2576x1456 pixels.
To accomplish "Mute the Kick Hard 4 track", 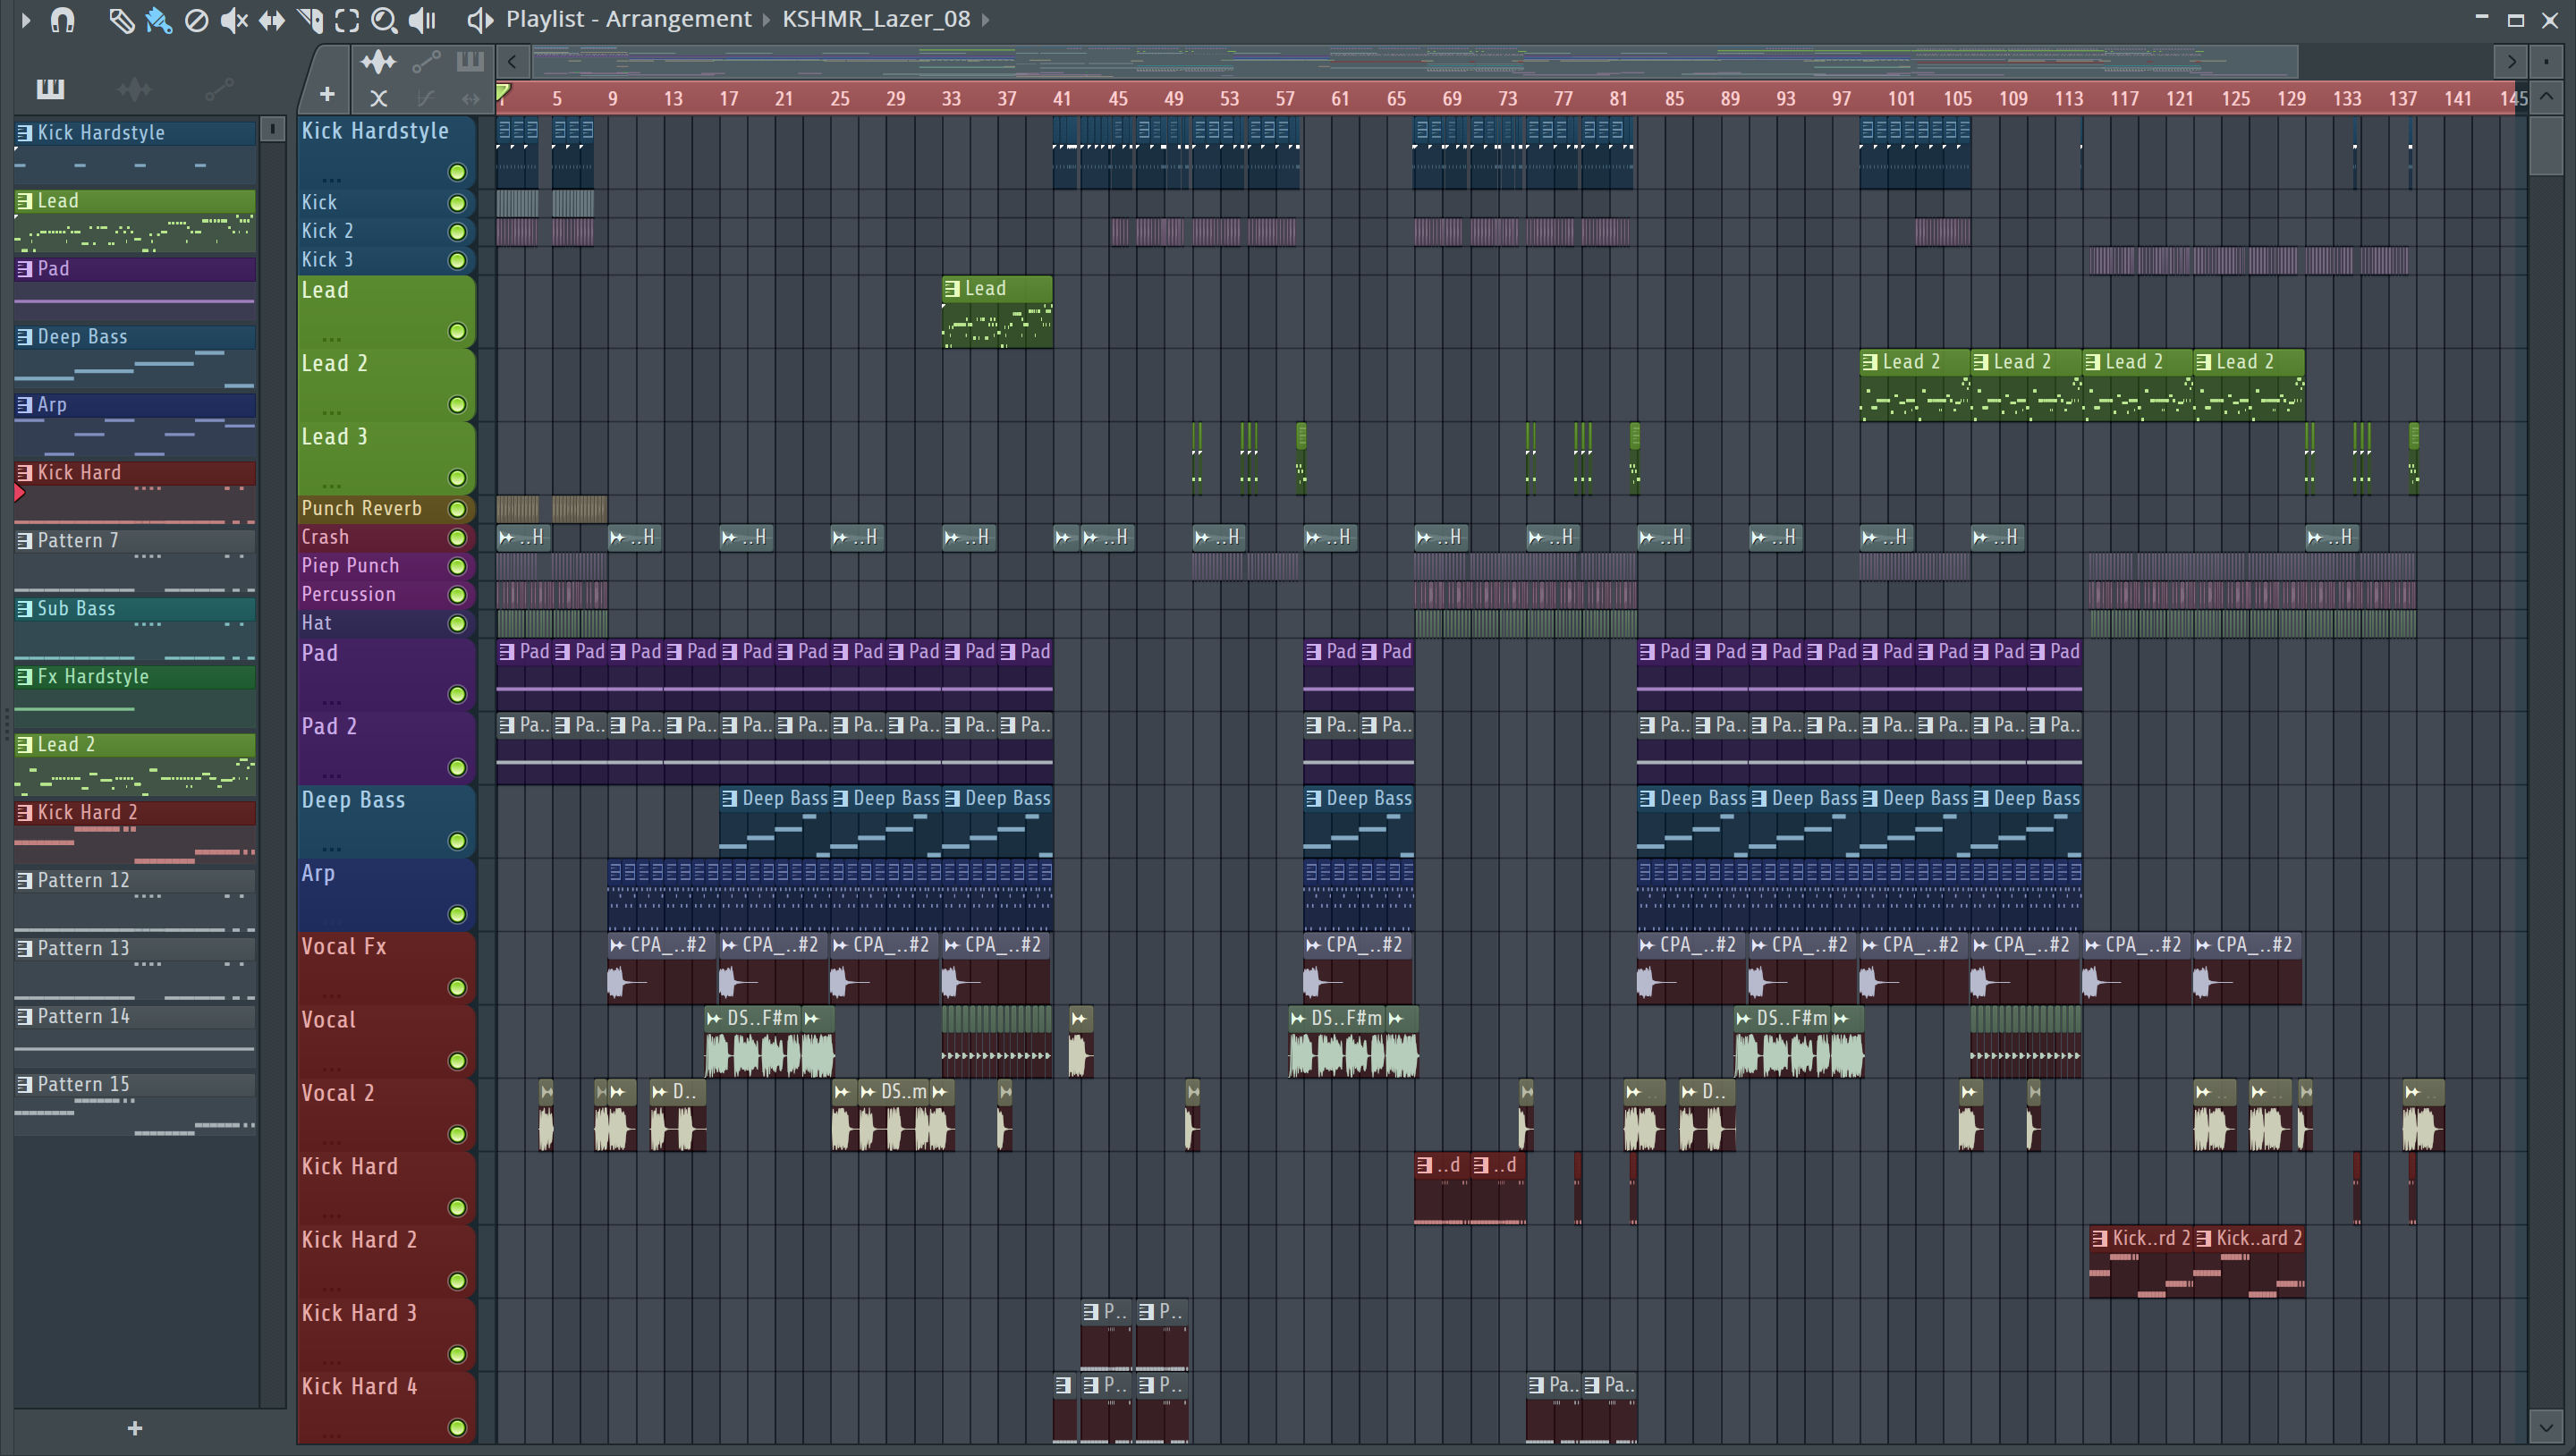I will [457, 1428].
